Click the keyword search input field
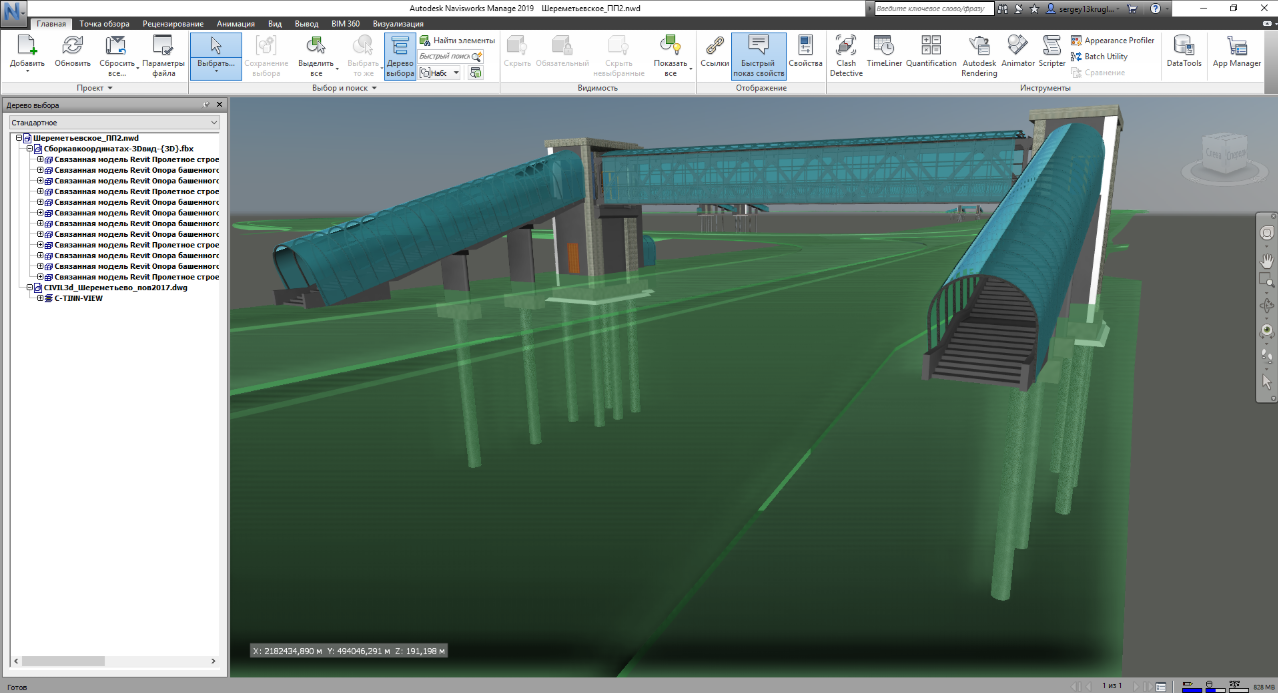Viewport: 1278px width, 693px height. pos(928,8)
